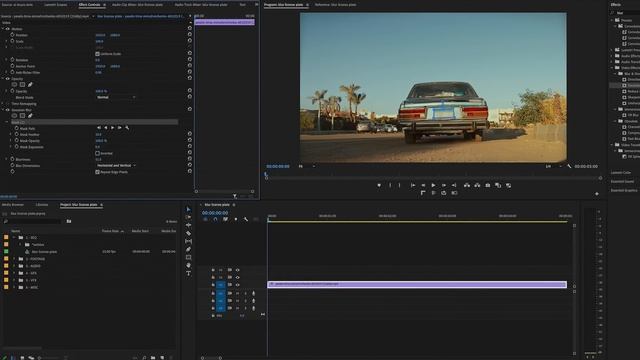The height and width of the screenshot is (360, 640).
Task: Track selected mask backward
Action: pos(106,128)
